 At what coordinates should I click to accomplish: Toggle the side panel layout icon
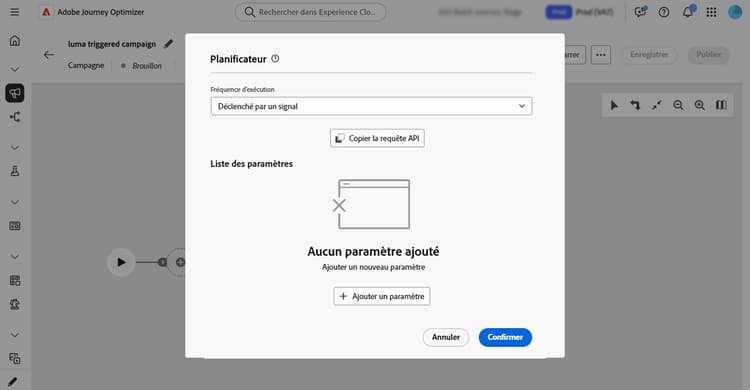pos(721,105)
